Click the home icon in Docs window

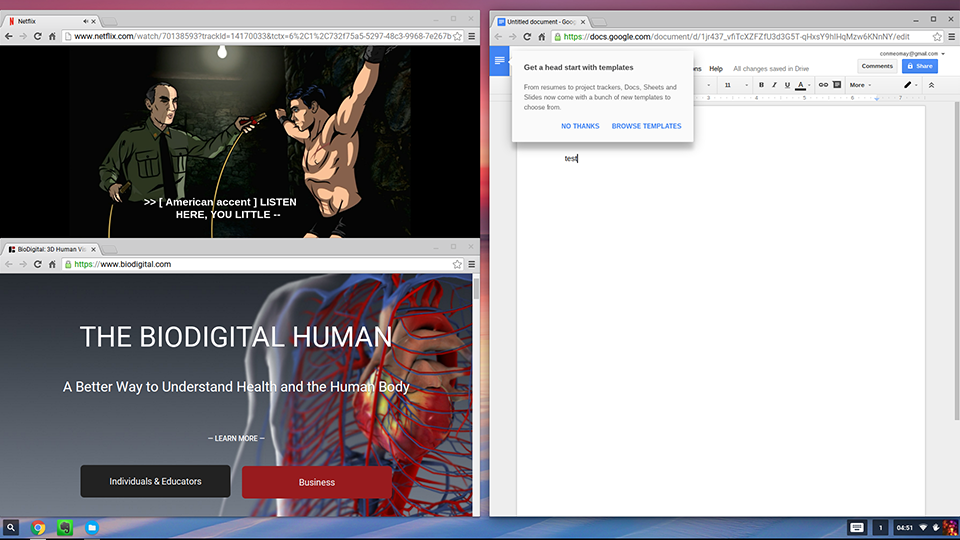(x=542, y=37)
